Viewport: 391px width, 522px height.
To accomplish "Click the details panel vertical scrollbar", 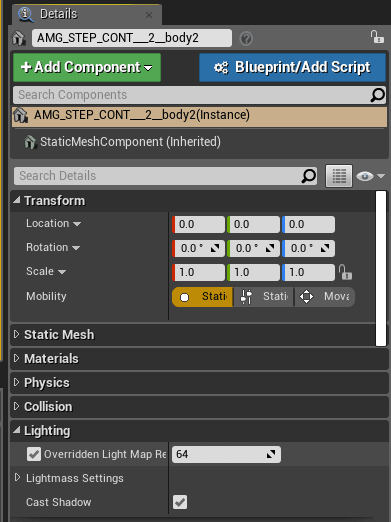I will pos(381,268).
